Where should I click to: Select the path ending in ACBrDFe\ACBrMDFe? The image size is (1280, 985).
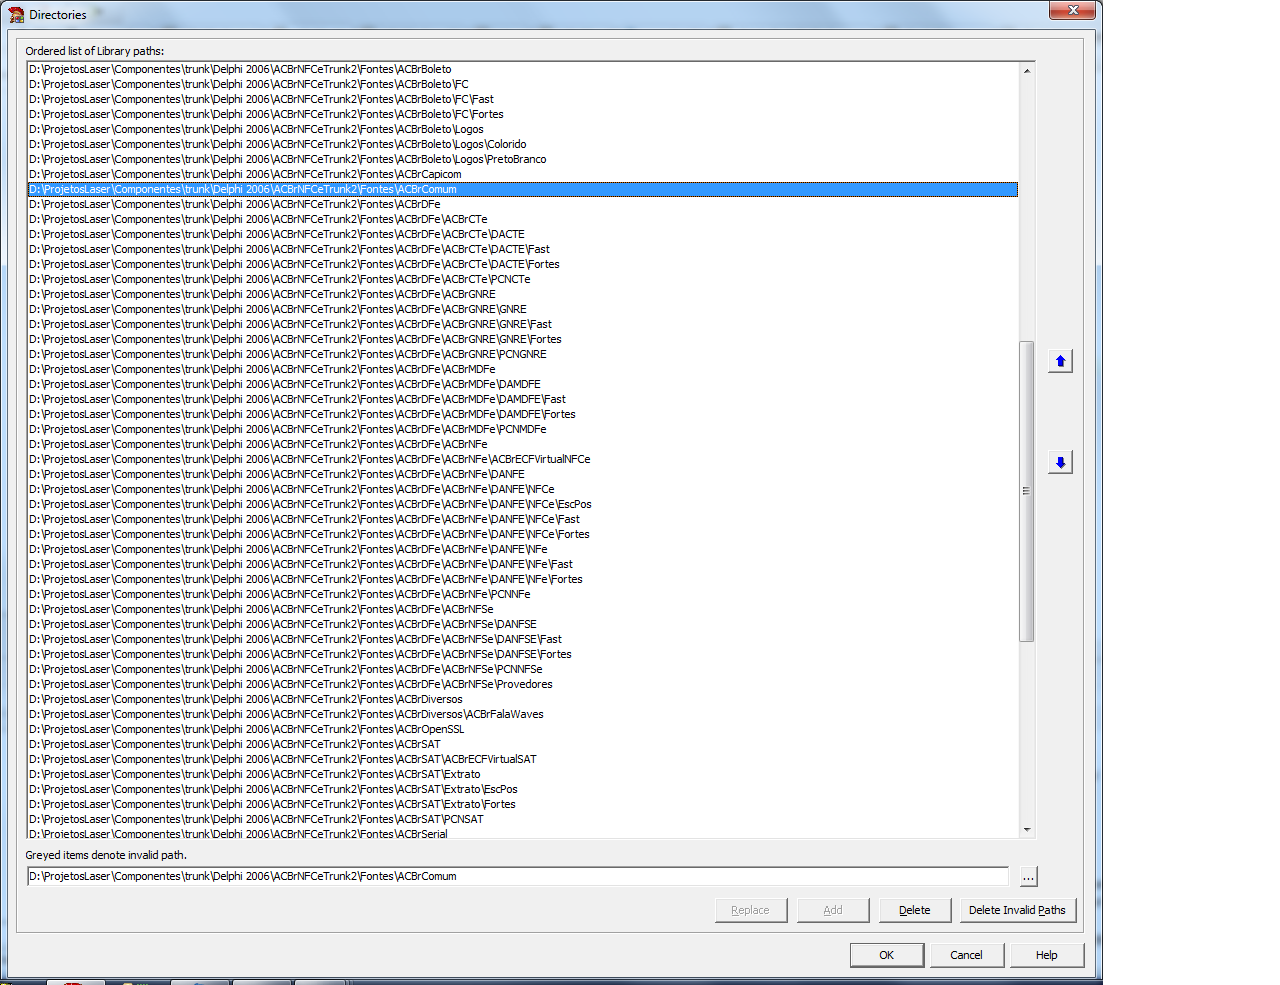pyautogui.click(x=523, y=369)
